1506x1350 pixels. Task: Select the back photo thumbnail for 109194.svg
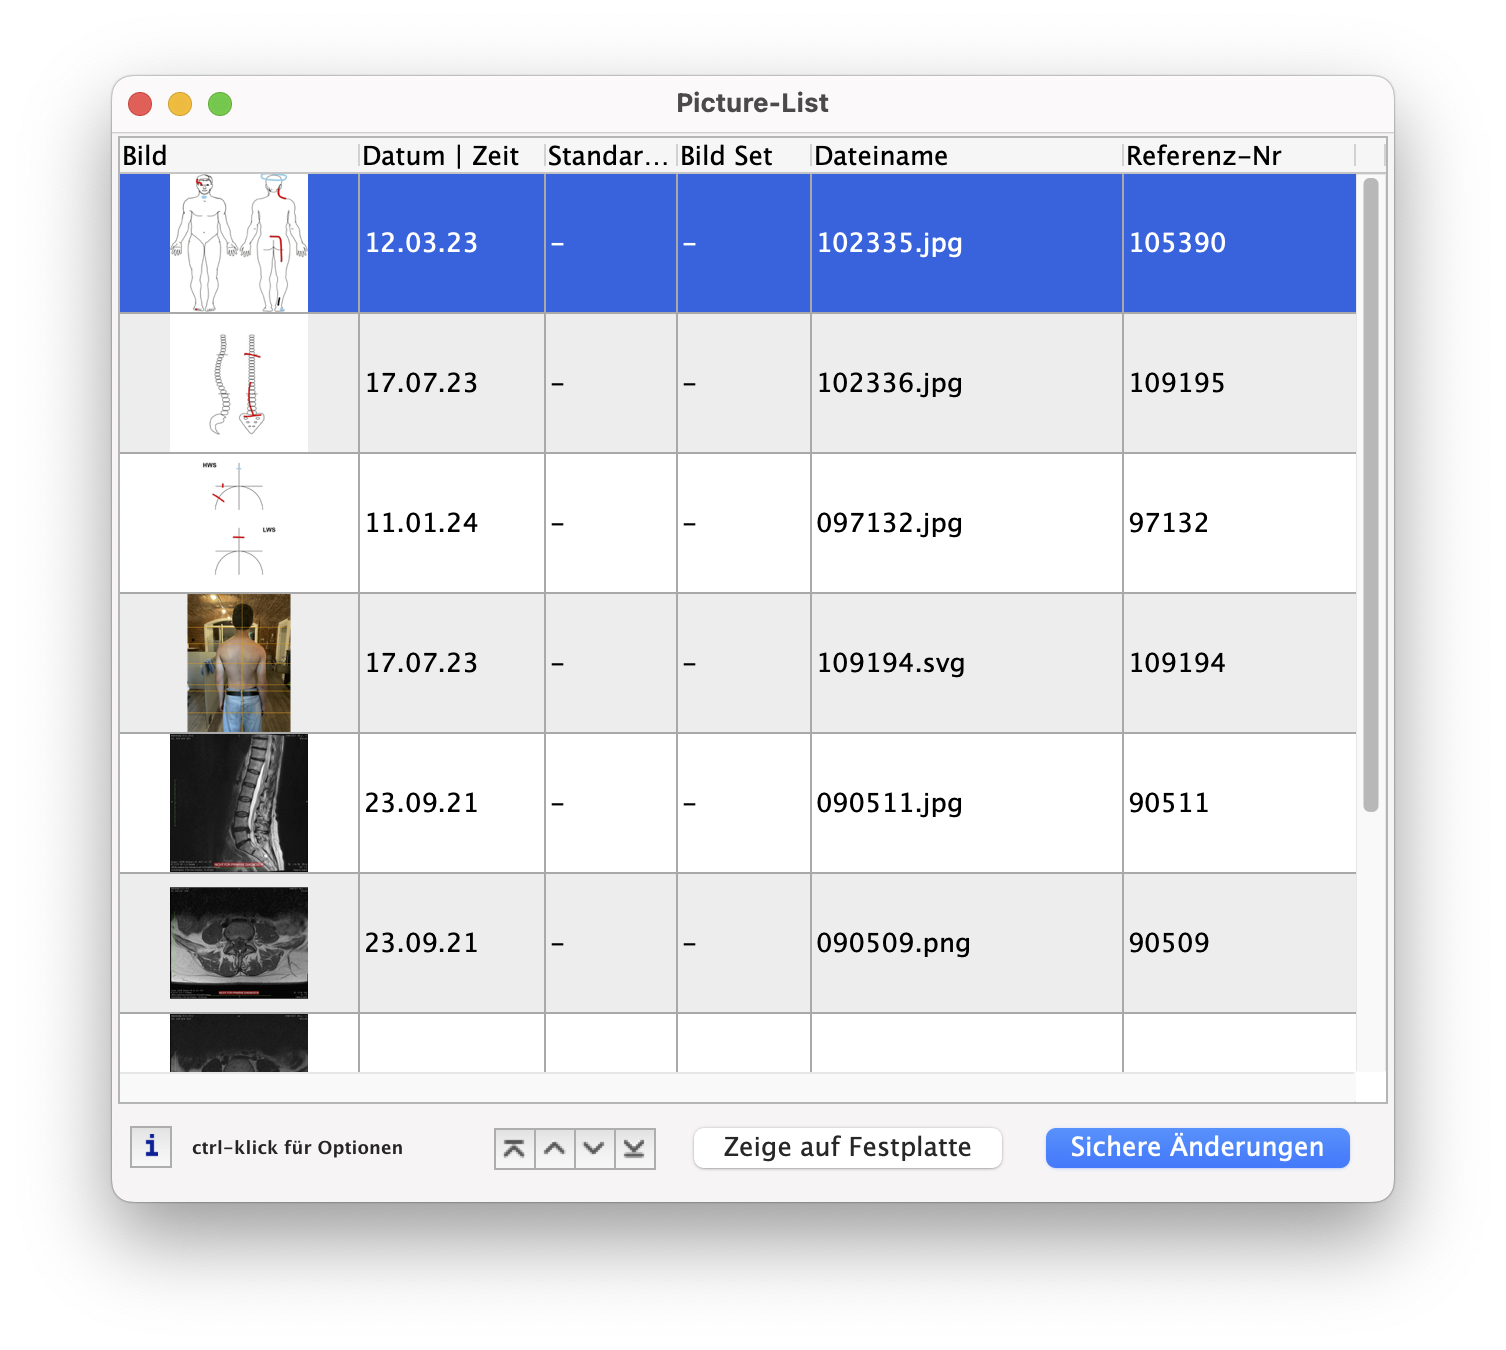pyautogui.click(x=239, y=663)
